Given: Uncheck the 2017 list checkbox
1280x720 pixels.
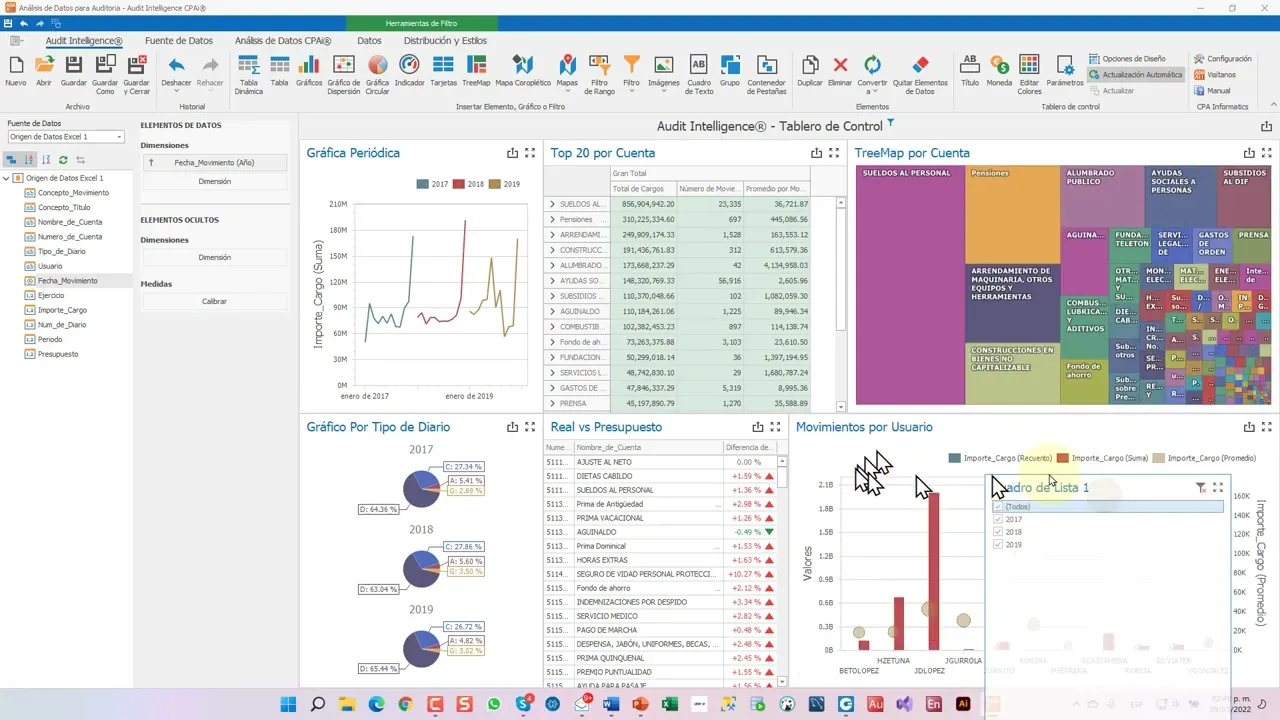Looking at the screenshot, I should point(997,520).
